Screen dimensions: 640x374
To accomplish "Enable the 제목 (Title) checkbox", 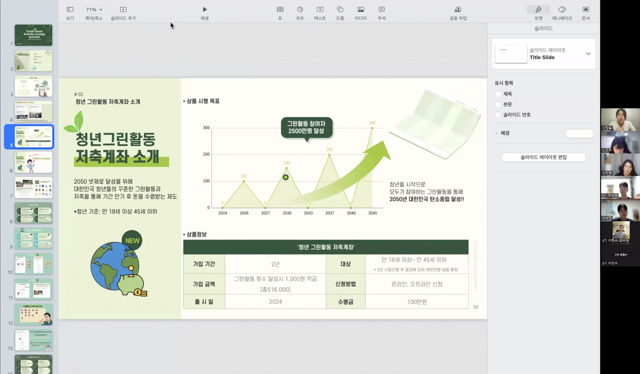I will click(498, 94).
